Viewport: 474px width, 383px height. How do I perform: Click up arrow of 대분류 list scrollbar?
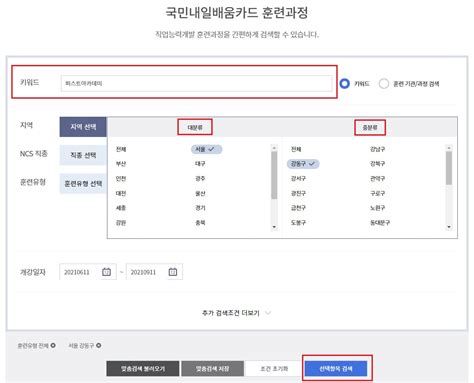pos(274,148)
